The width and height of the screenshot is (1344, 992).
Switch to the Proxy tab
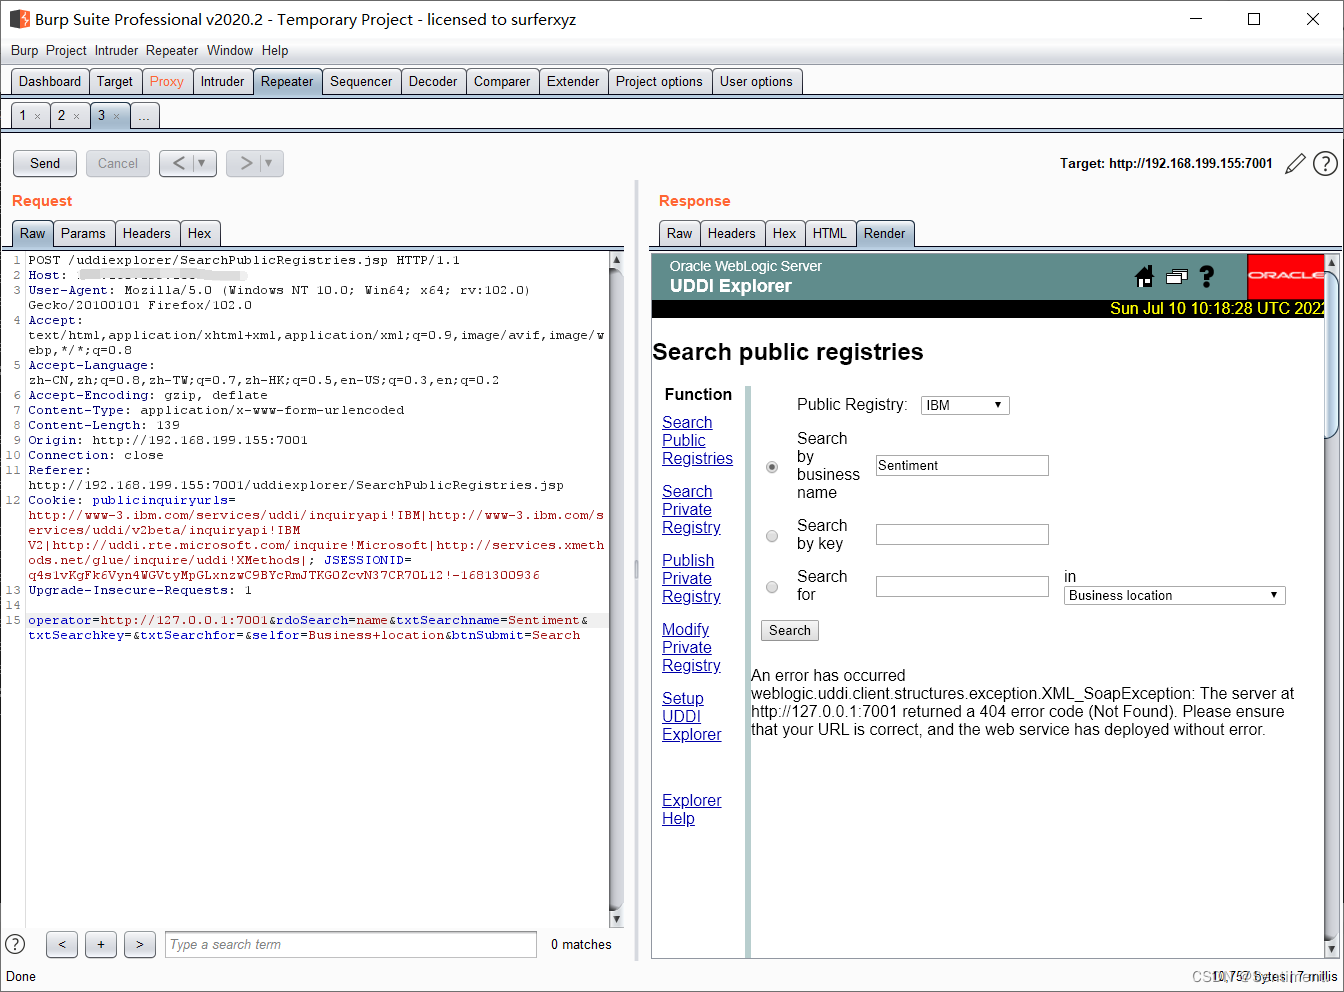[167, 82]
